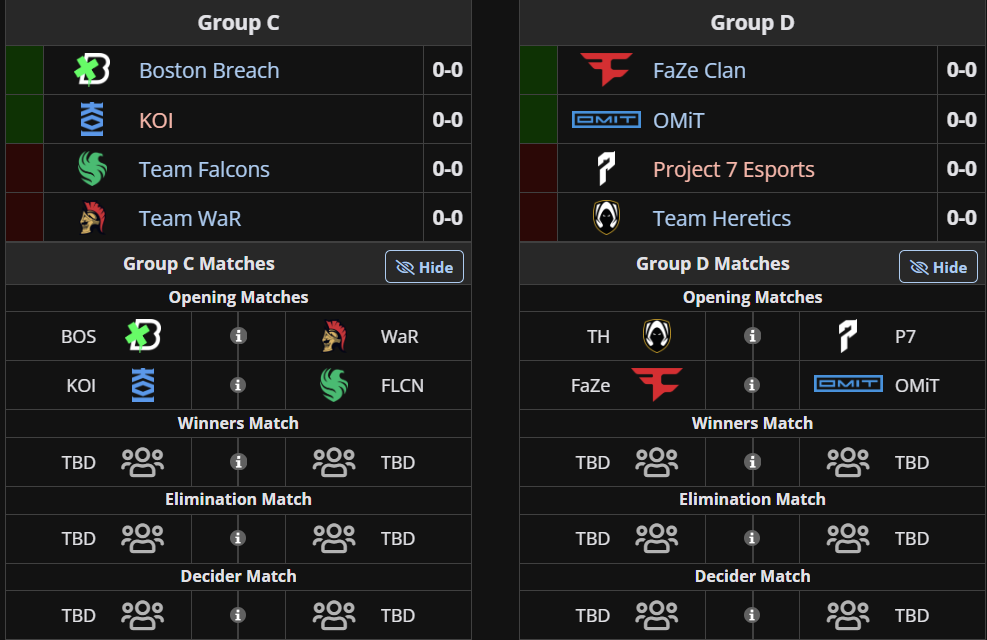This screenshot has height=640, width=987.
Task: Open the Team Heretics team page
Action: [x=721, y=218]
